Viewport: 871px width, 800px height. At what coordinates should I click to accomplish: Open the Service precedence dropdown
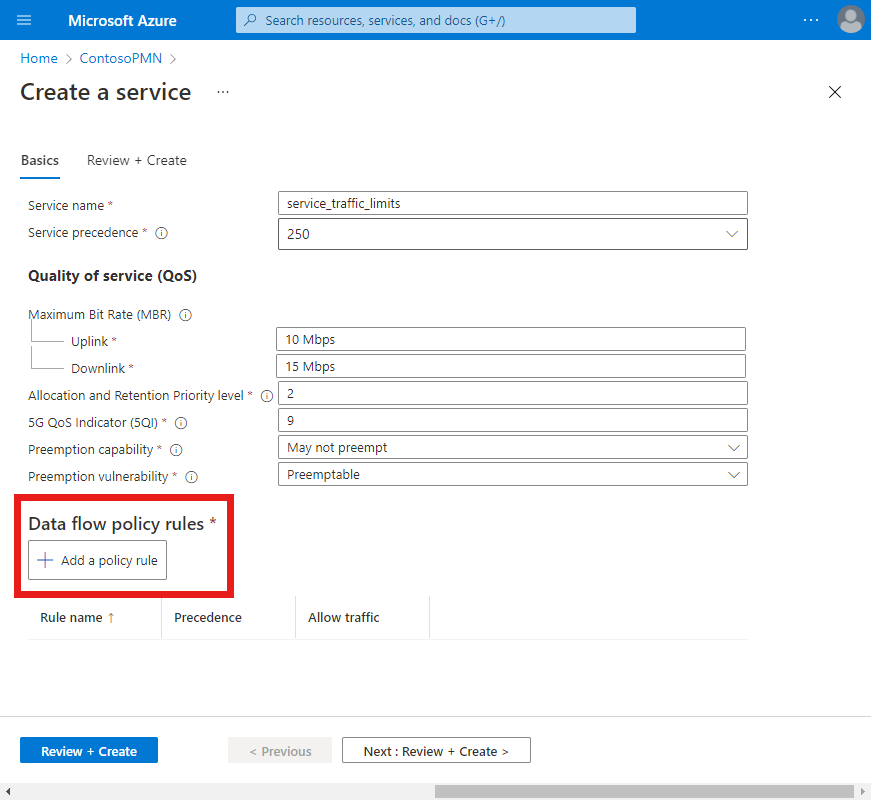coord(735,233)
